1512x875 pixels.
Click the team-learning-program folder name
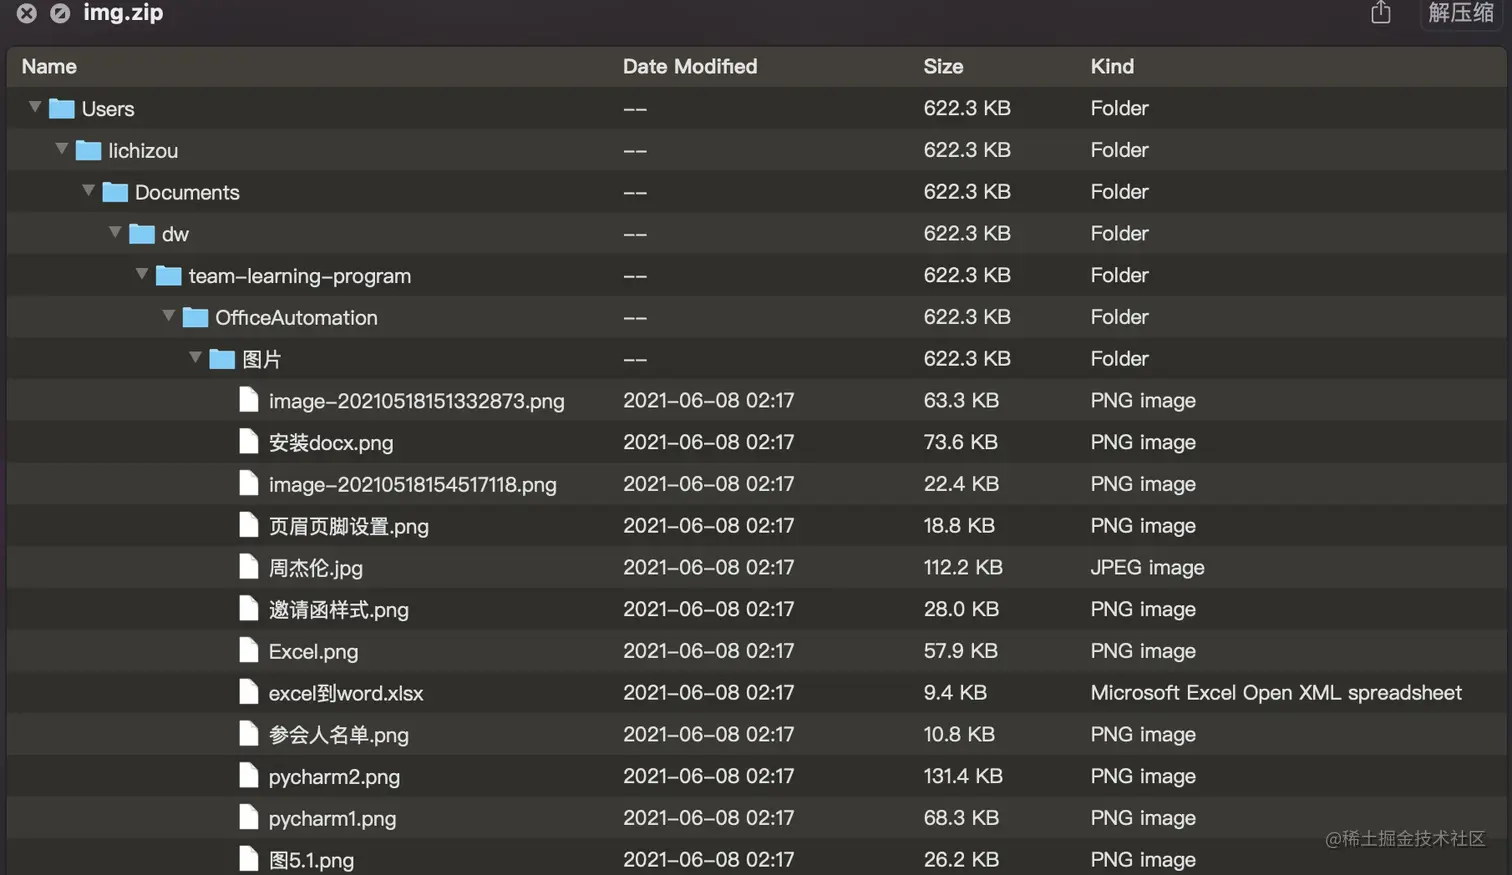click(x=300, y=276)
